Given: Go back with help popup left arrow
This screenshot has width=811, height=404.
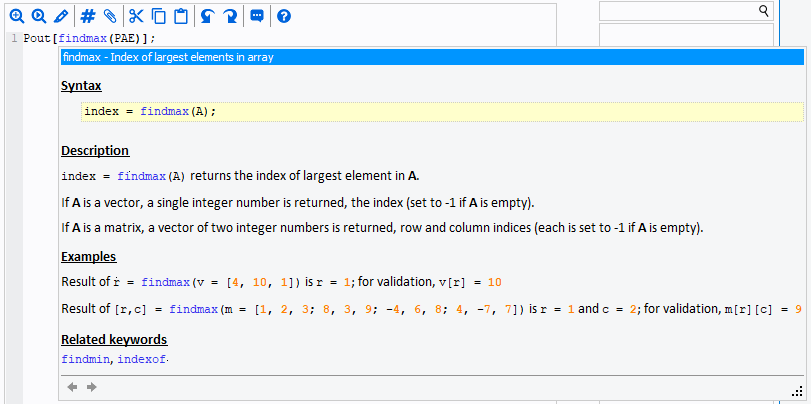Looking at the screenshot, I should [73, 387].
